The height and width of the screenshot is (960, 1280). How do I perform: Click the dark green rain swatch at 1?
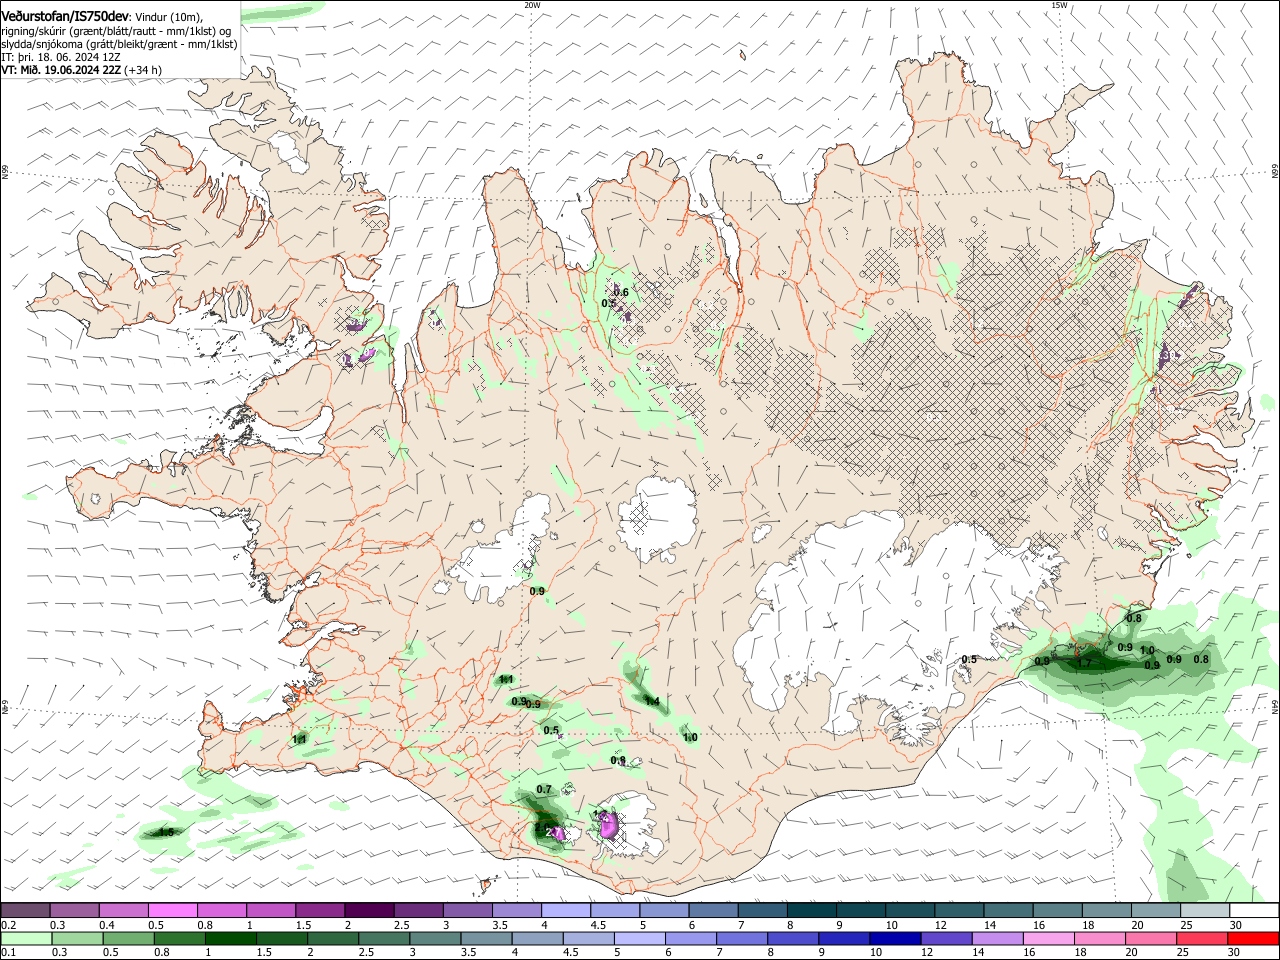[x=230, y=939]
